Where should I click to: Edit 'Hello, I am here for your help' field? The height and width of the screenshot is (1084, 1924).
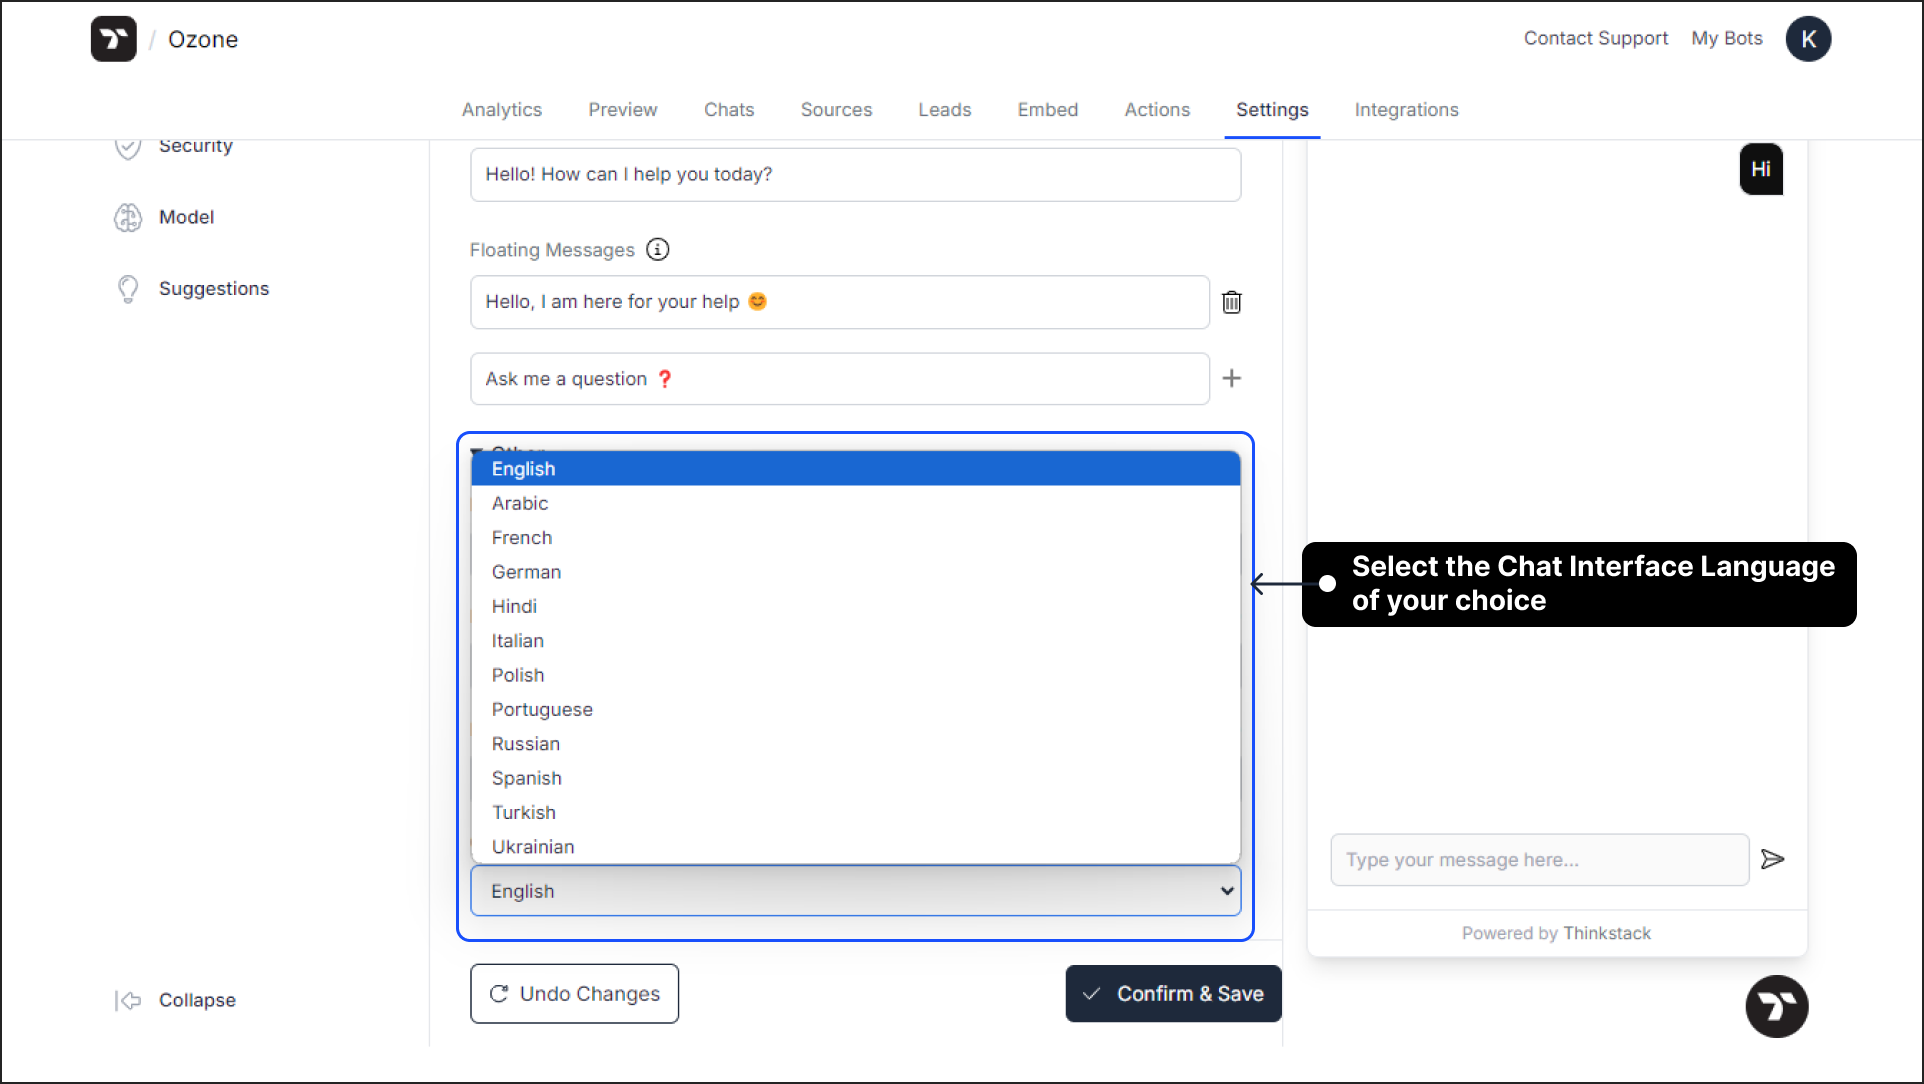point(840,302)
